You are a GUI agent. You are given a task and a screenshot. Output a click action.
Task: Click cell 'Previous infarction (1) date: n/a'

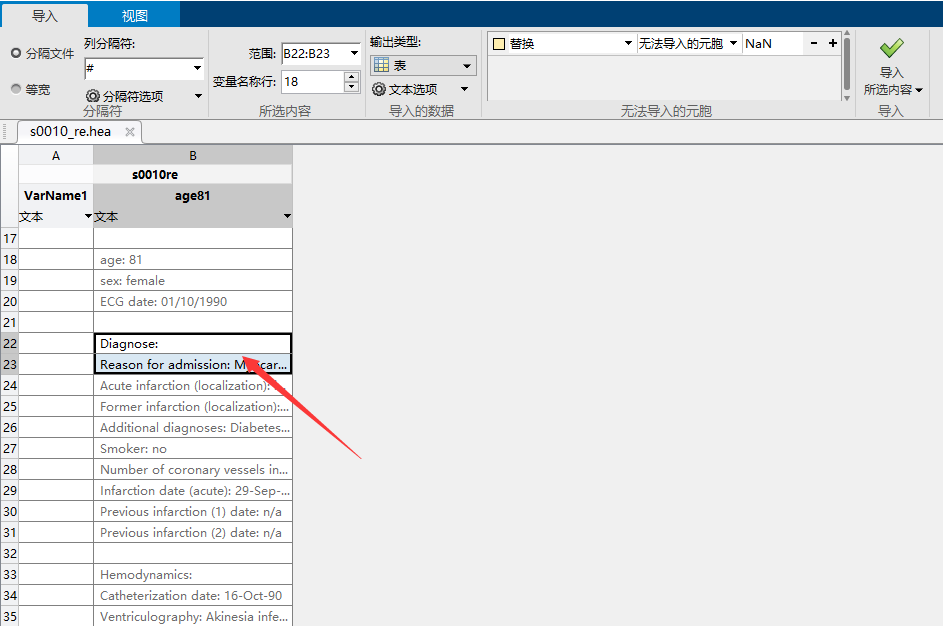tap(192, 512)
